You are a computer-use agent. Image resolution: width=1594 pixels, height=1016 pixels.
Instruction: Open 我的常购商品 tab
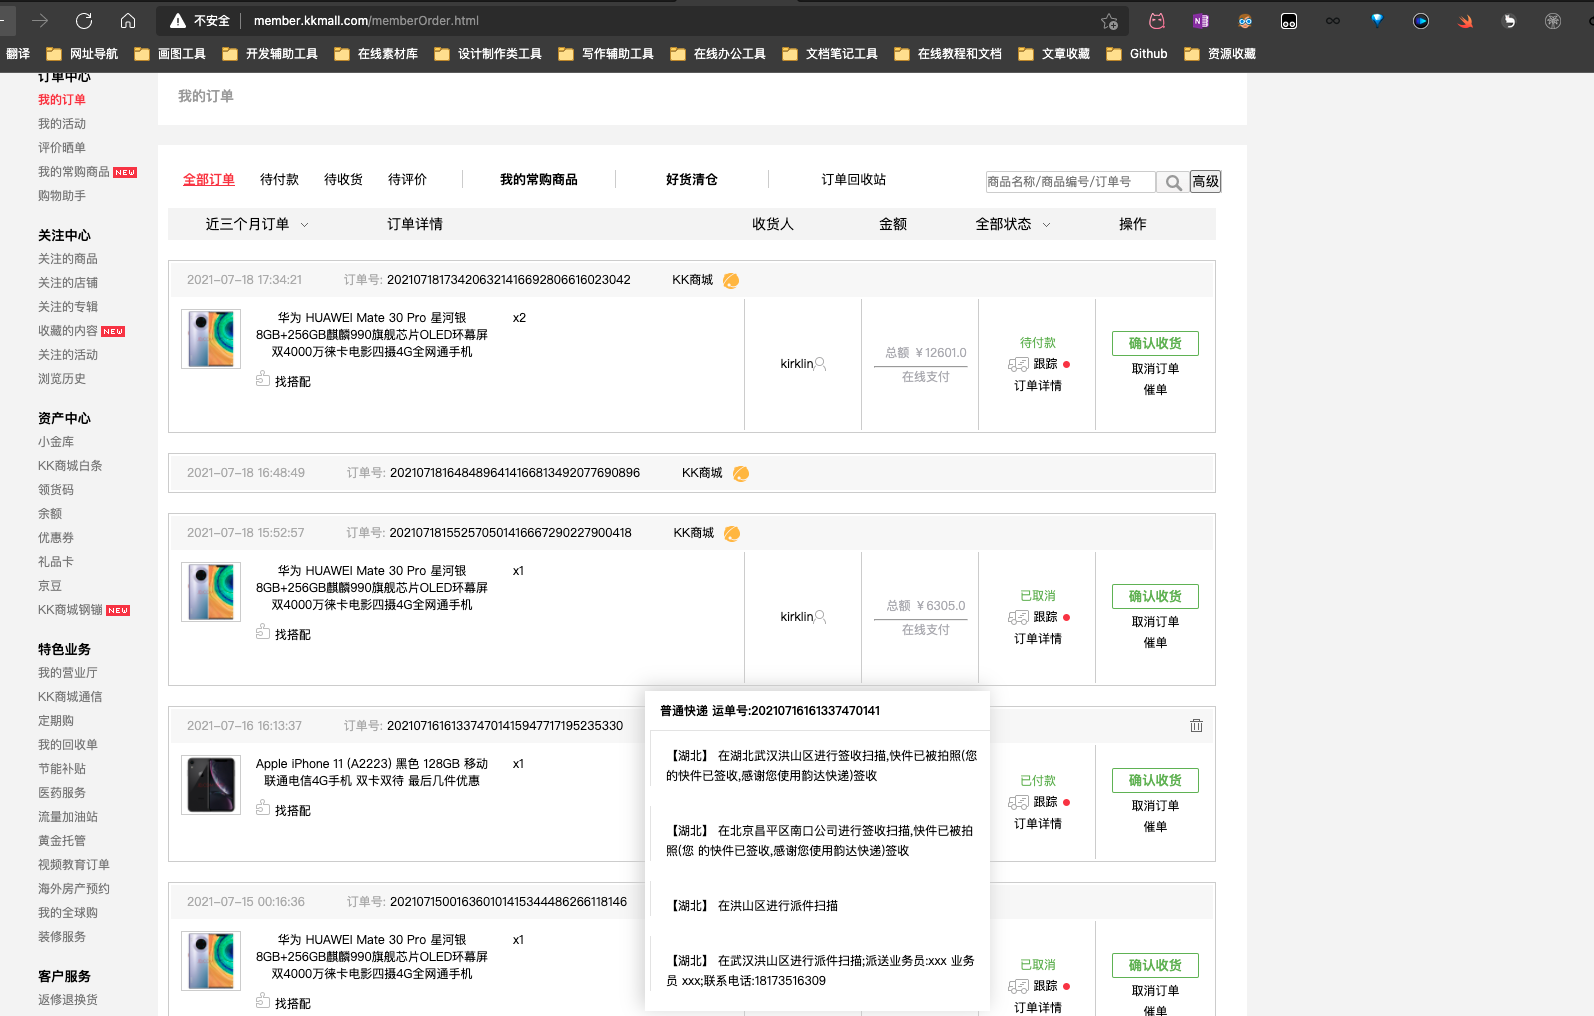pos(539,180)
